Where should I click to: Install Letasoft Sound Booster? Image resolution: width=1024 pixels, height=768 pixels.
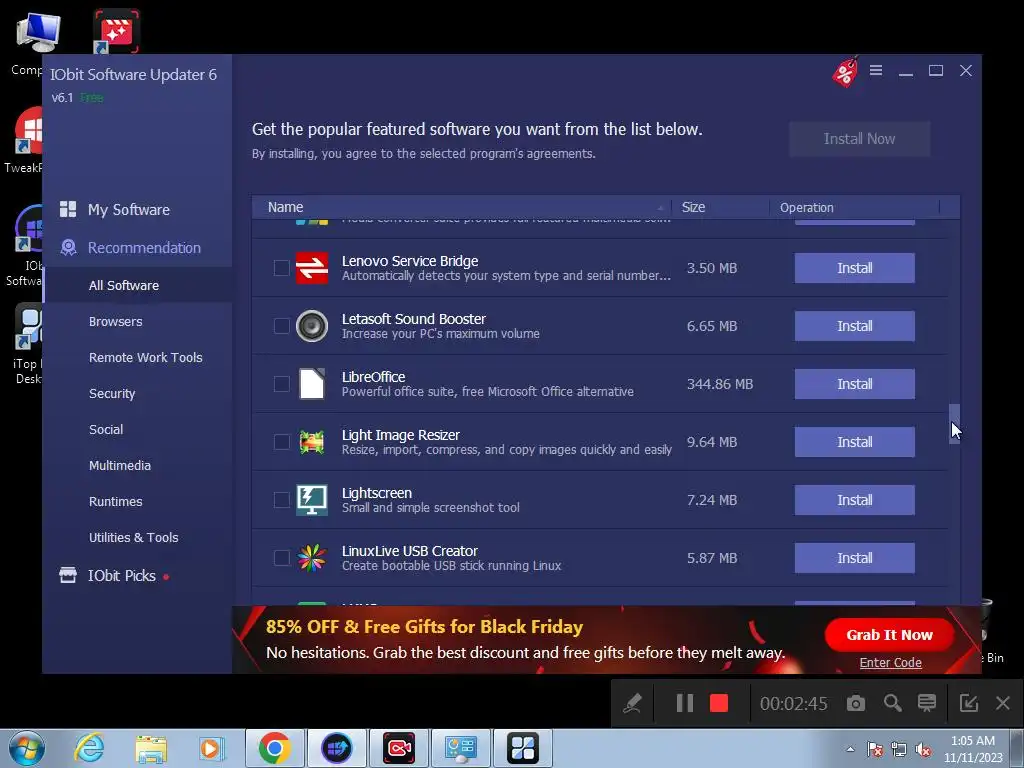pos(854,326)
